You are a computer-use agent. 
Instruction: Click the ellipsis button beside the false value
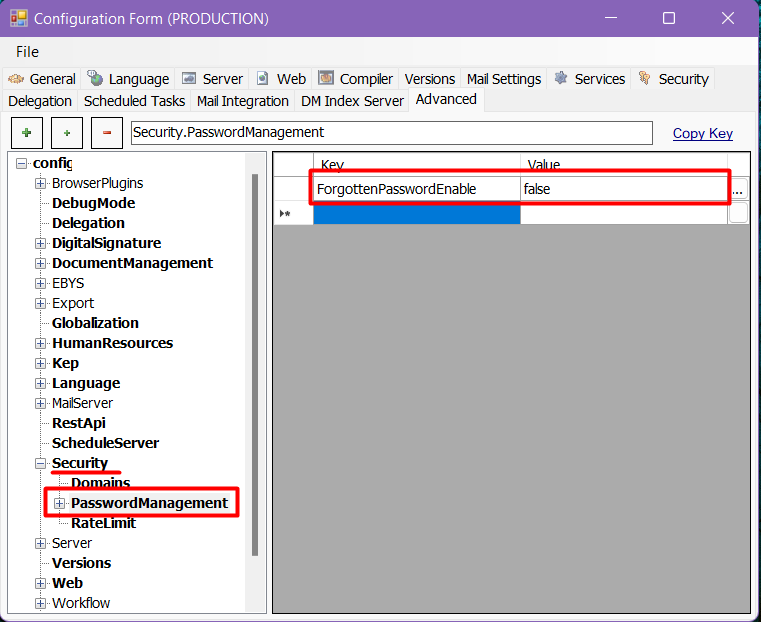(x=738, y=189)
